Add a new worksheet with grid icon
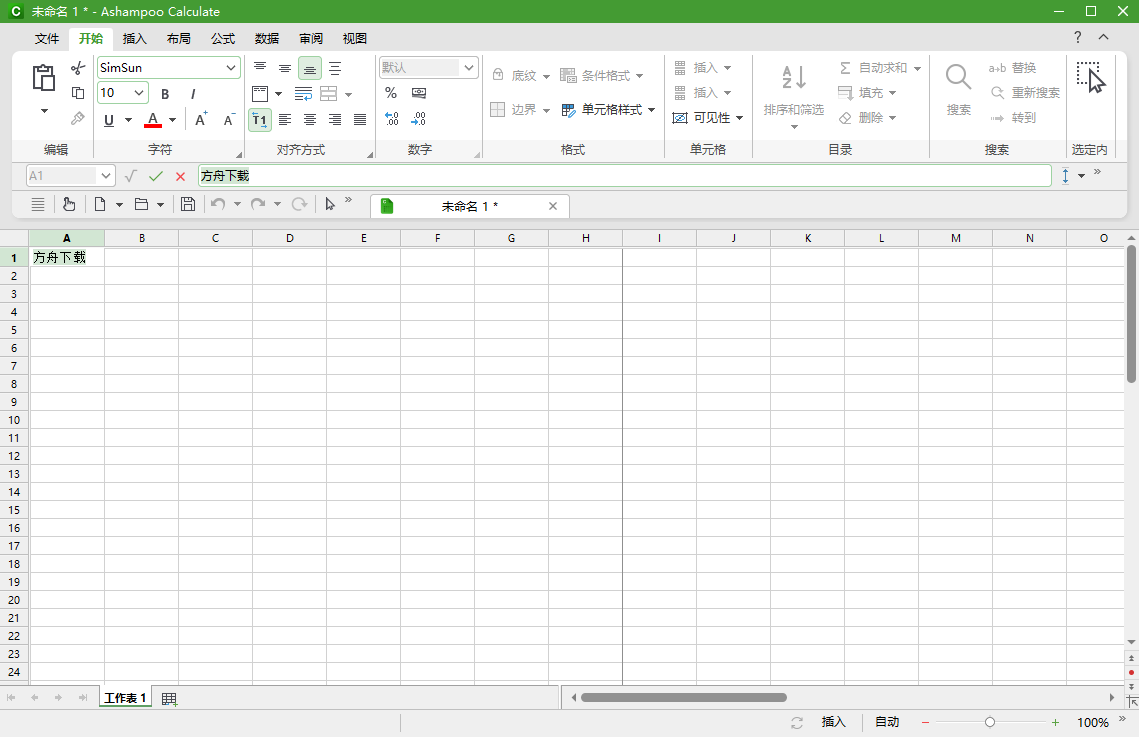The height and width of the screenshot is (737, 1139). coord(169,699)
